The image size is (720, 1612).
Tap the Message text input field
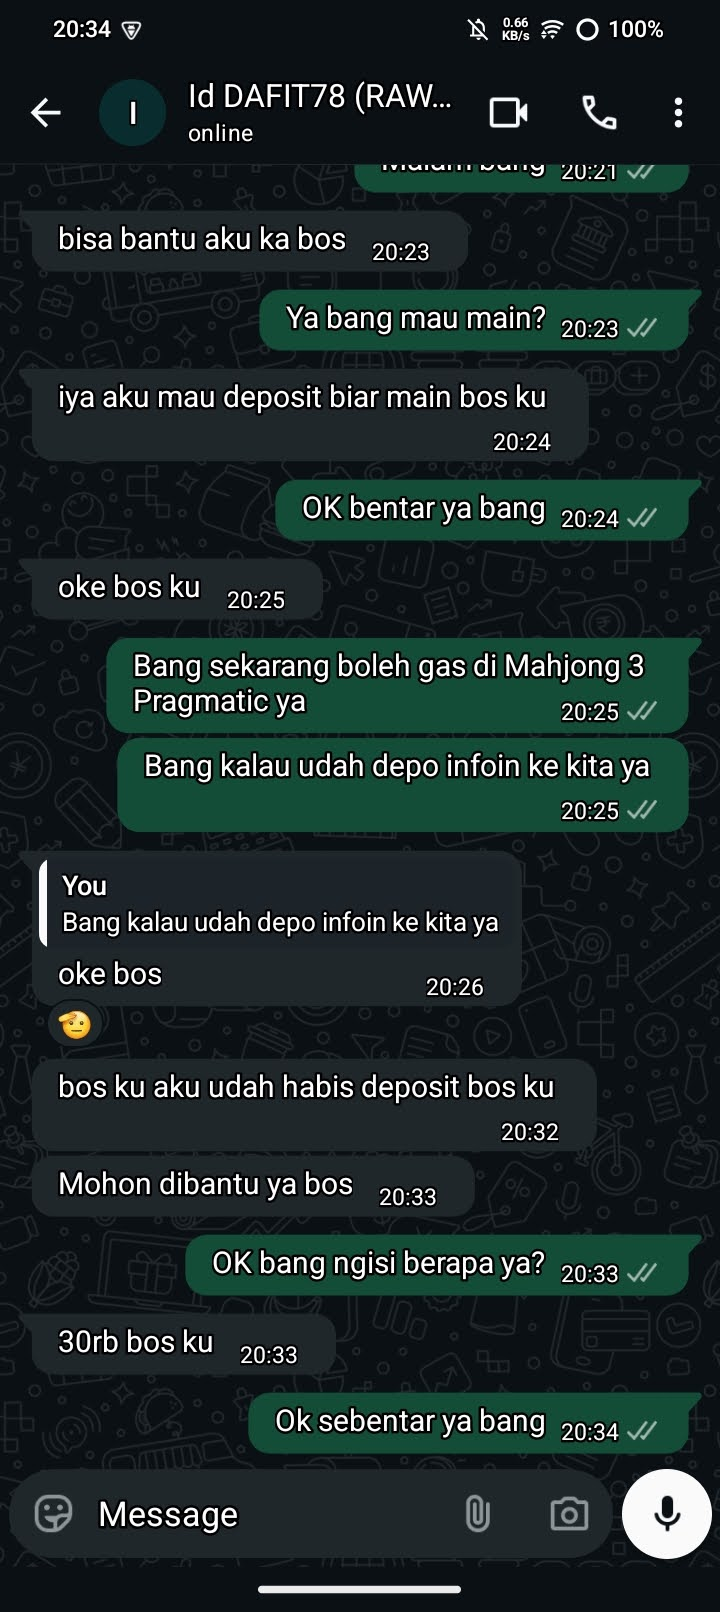(270, 1514)
